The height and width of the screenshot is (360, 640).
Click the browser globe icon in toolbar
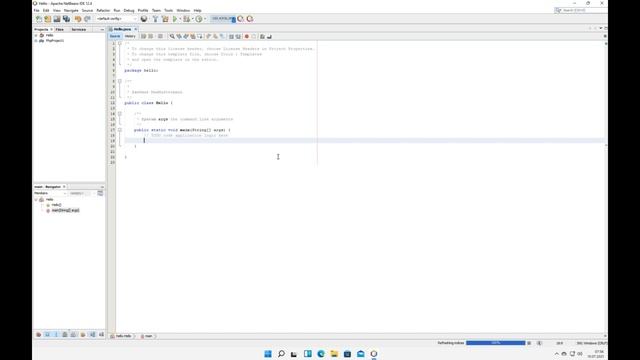(144, 19)
